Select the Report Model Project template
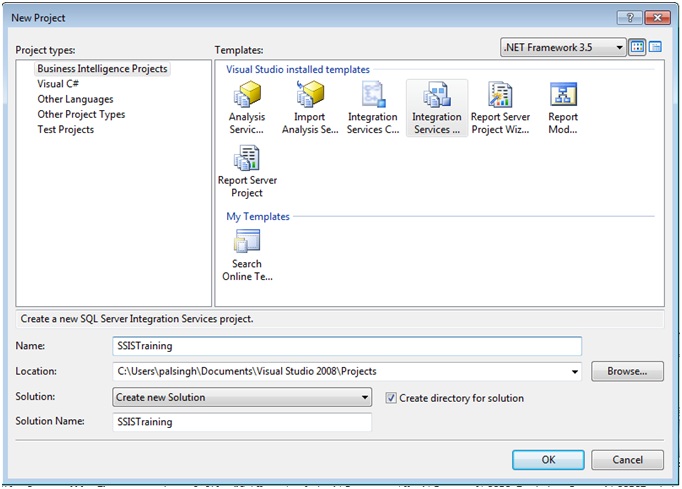 (x=563, y=98)
